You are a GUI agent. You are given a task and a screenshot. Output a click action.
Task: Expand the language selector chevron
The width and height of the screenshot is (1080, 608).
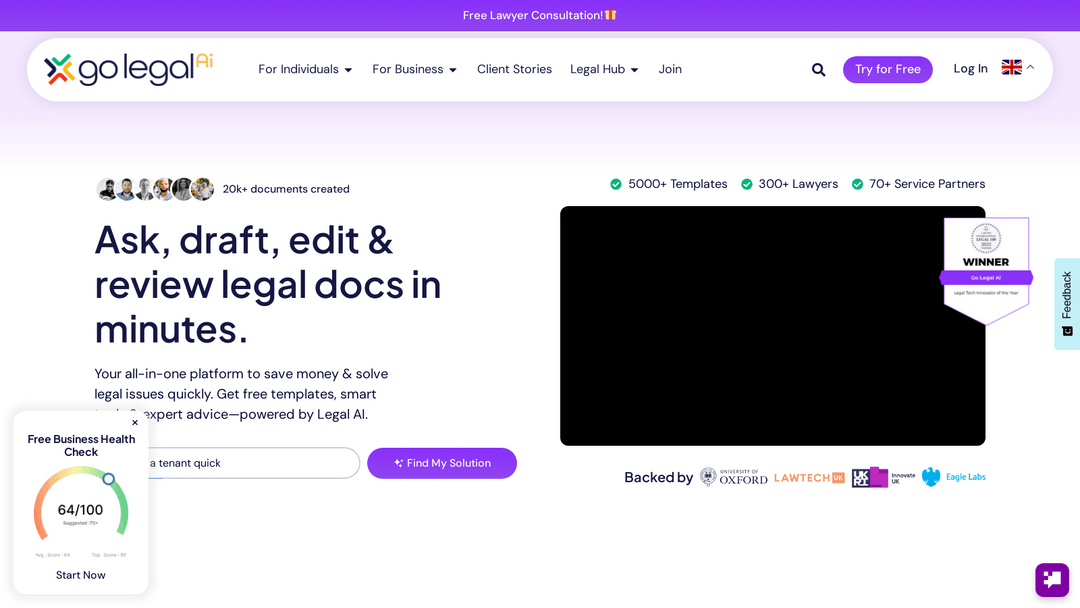[1030, 67]
